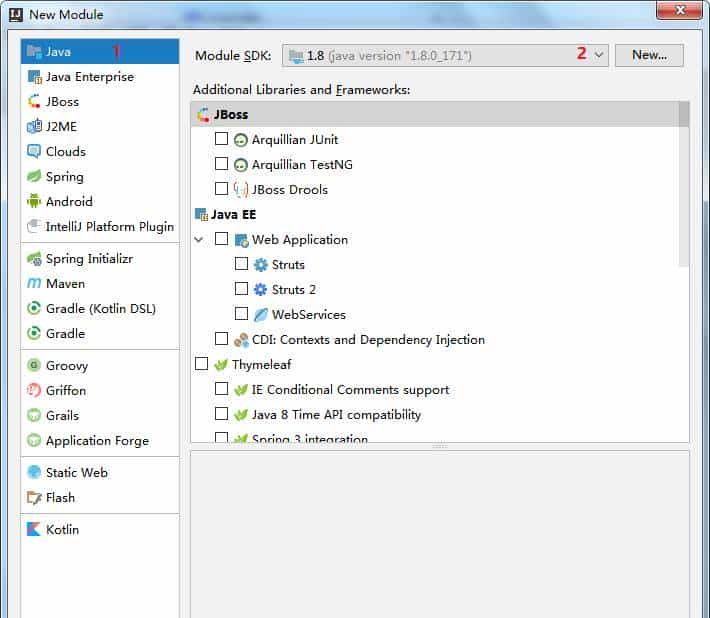Enable the WebServices checkbox
This screenshot has height=618, width=710.
[x=241, y=313]
